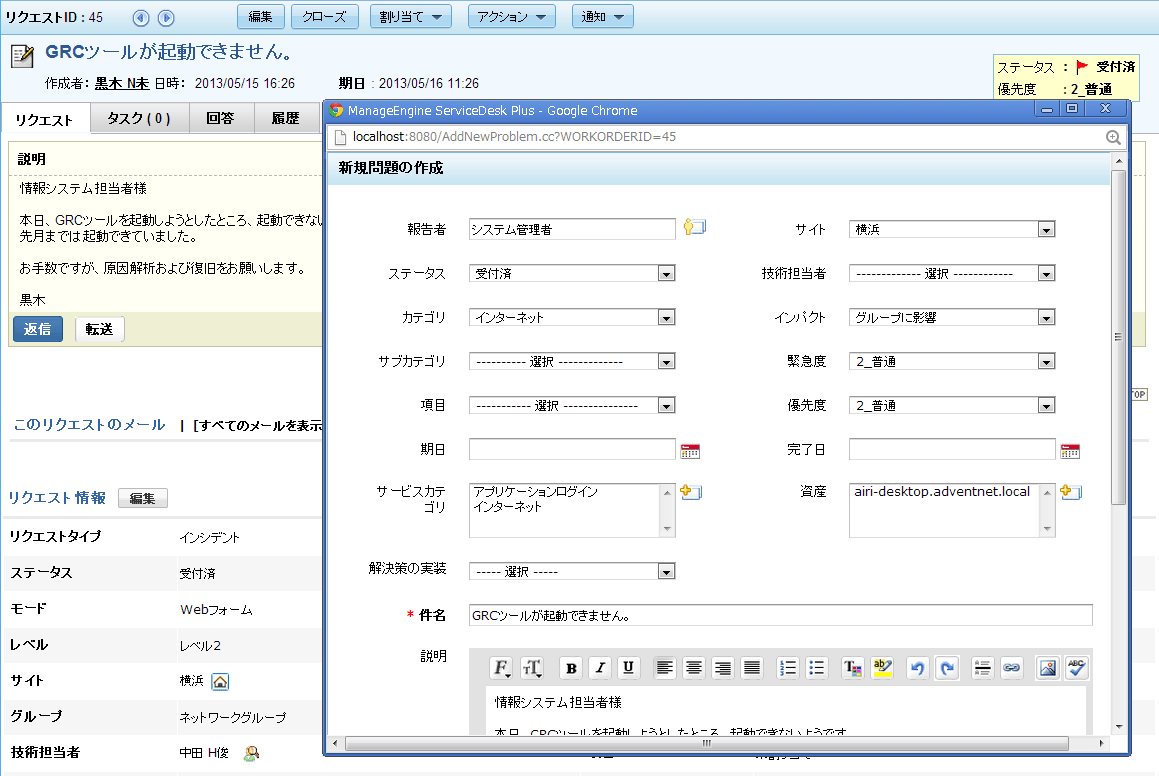Screen dimensions: 1159x776
Task: Add asset with plus icon beside 資産
Action: click(1070, 491)
